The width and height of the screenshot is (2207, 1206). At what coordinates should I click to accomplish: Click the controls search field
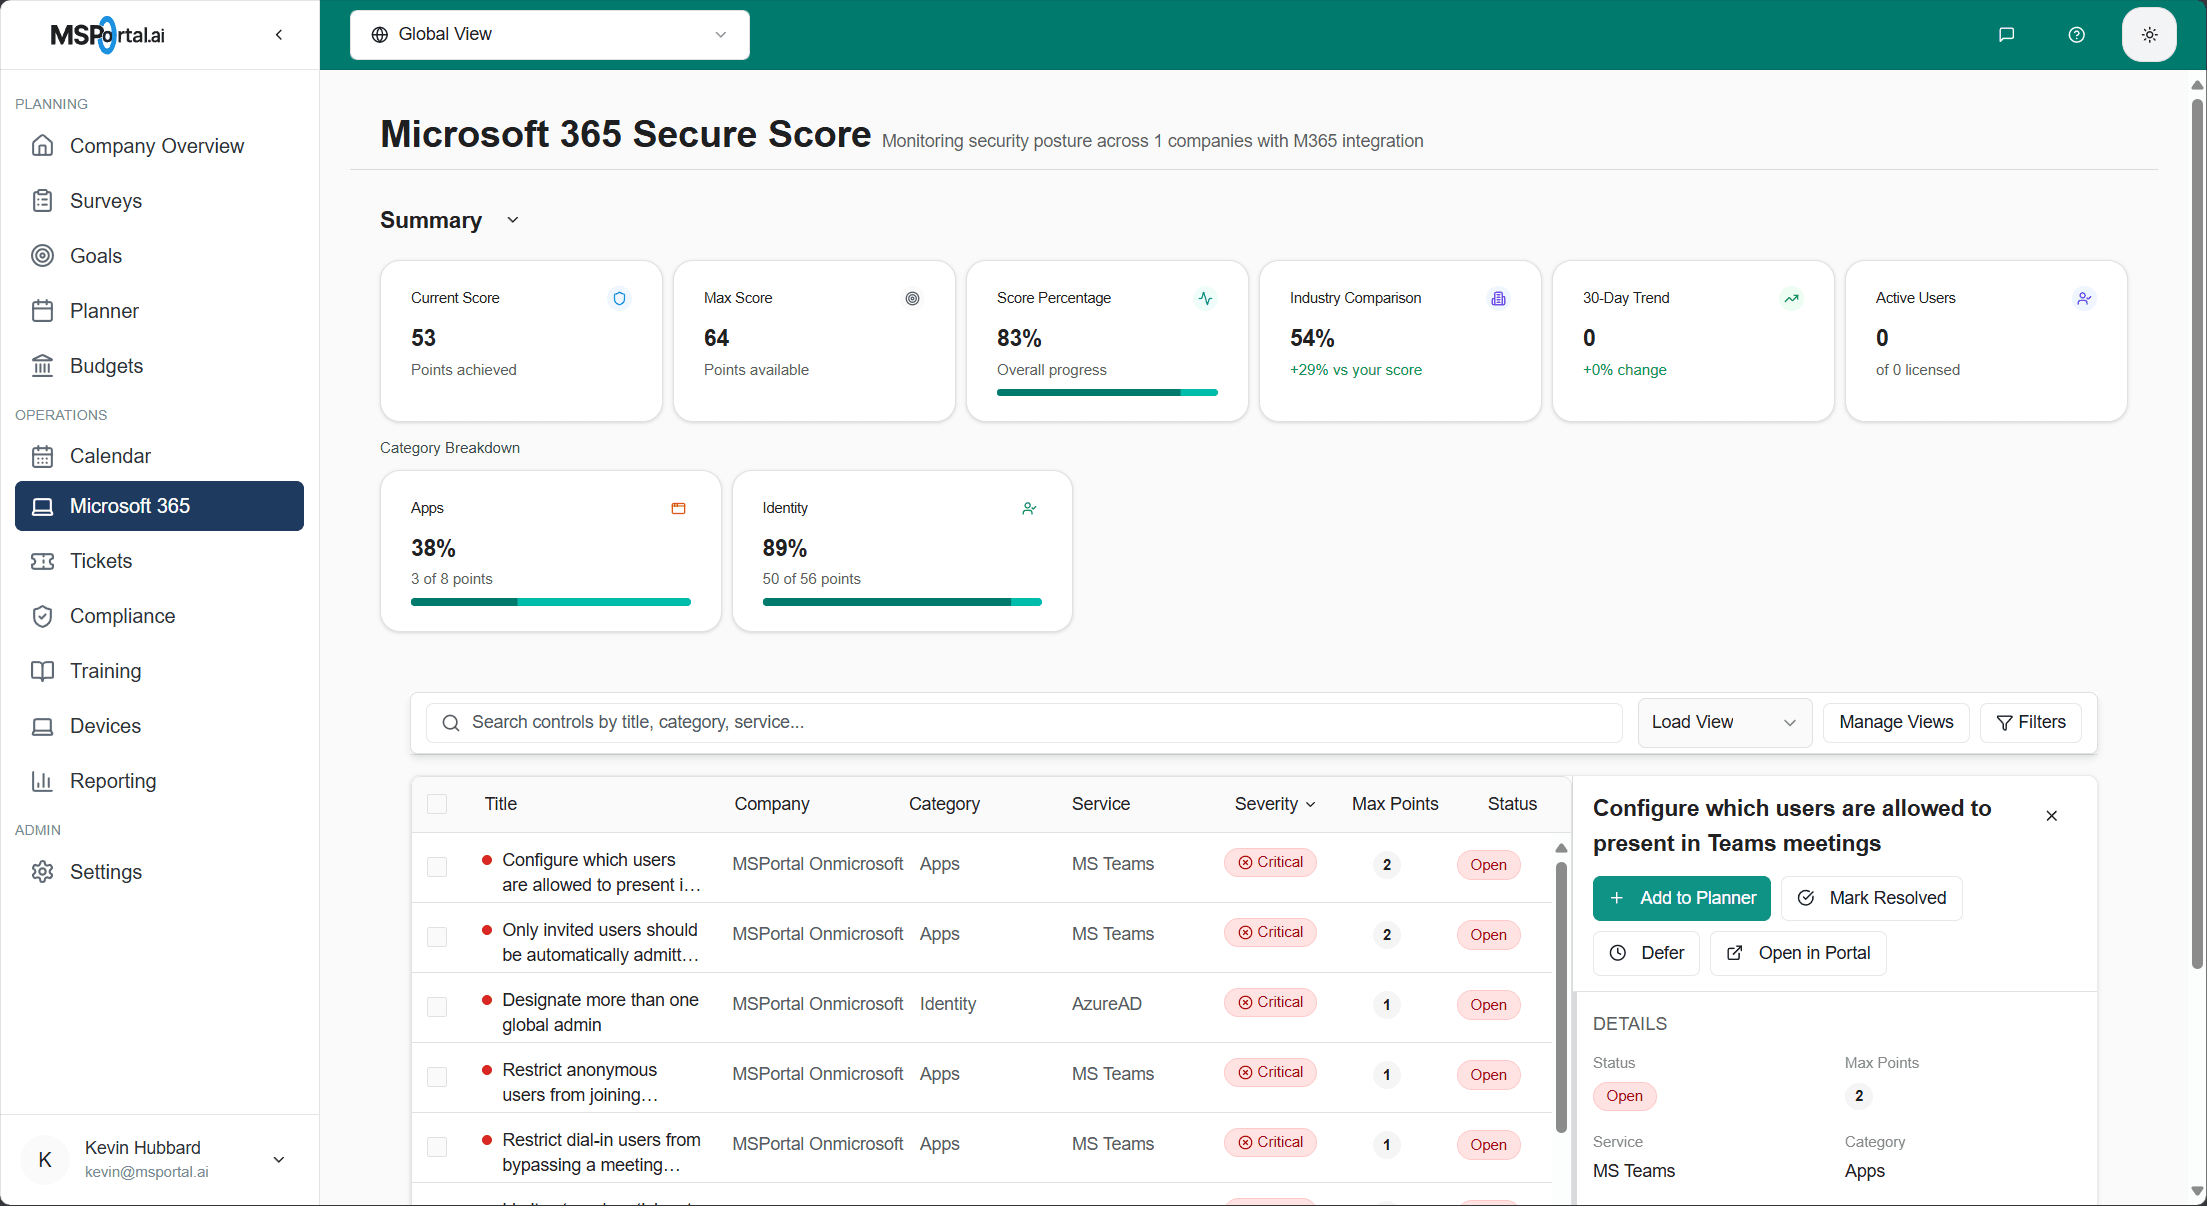(1020, 722)
